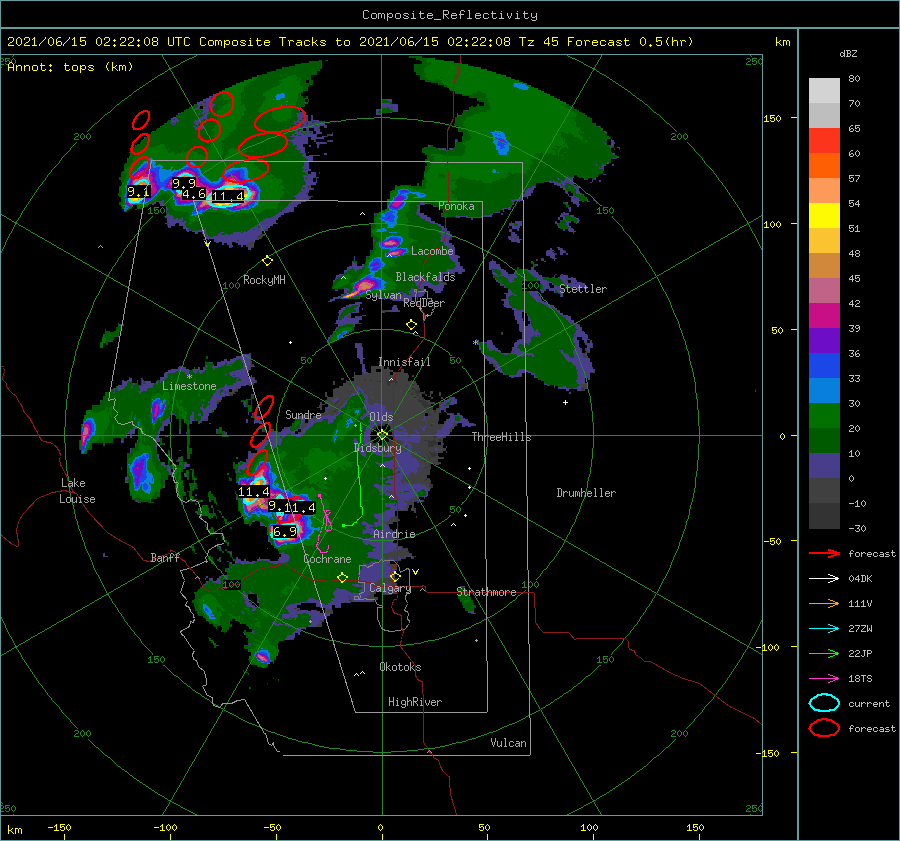Click the Composite_Reflectivity title

pyautogui.click(x=449, y=15)
